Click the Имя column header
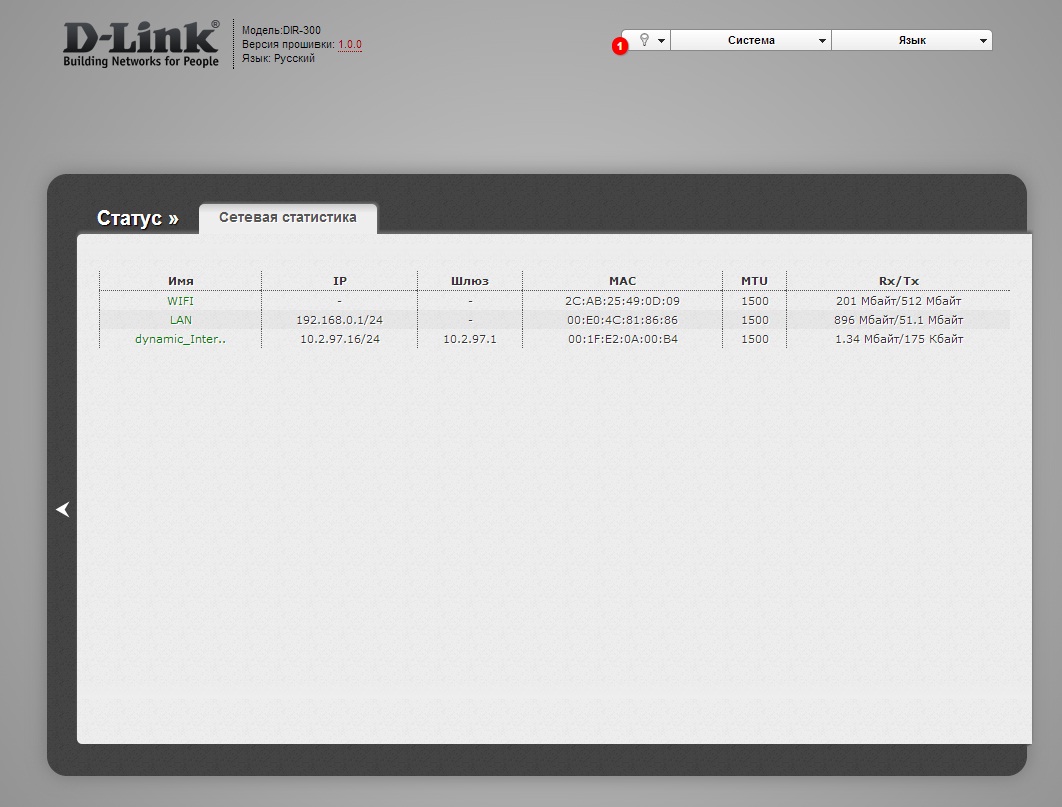1062x807 pixels. 181,281
